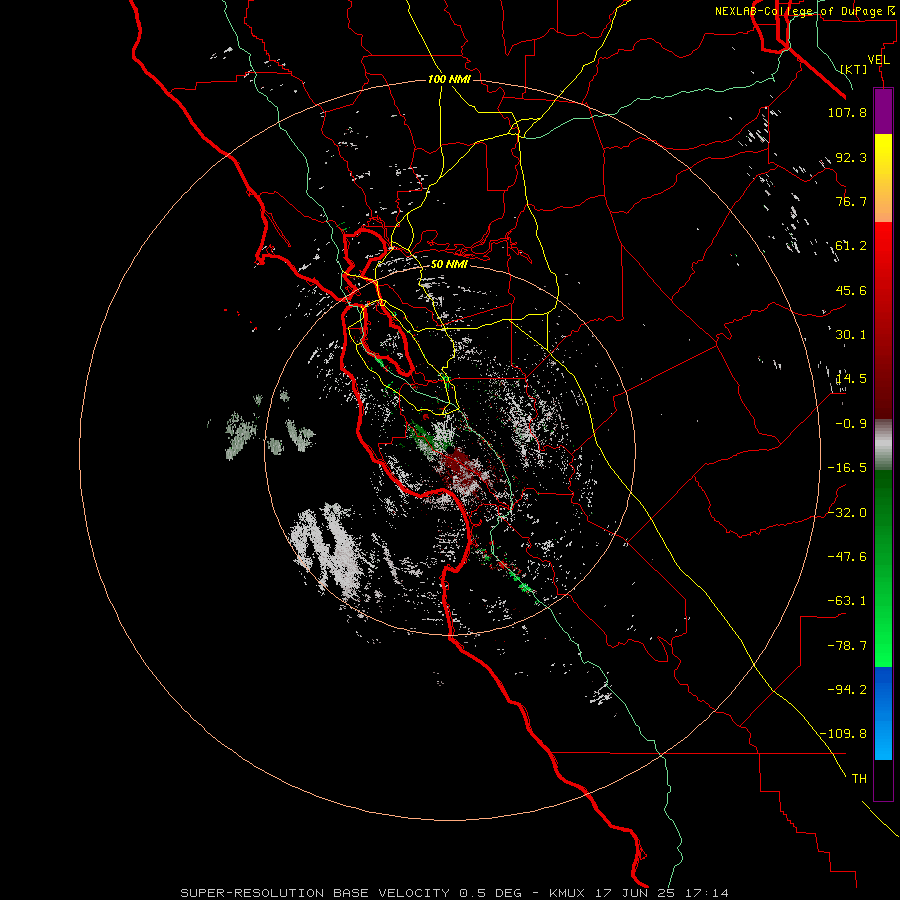
Task: Click the -109.8 velocity scale value
Action: coord(843,734)
